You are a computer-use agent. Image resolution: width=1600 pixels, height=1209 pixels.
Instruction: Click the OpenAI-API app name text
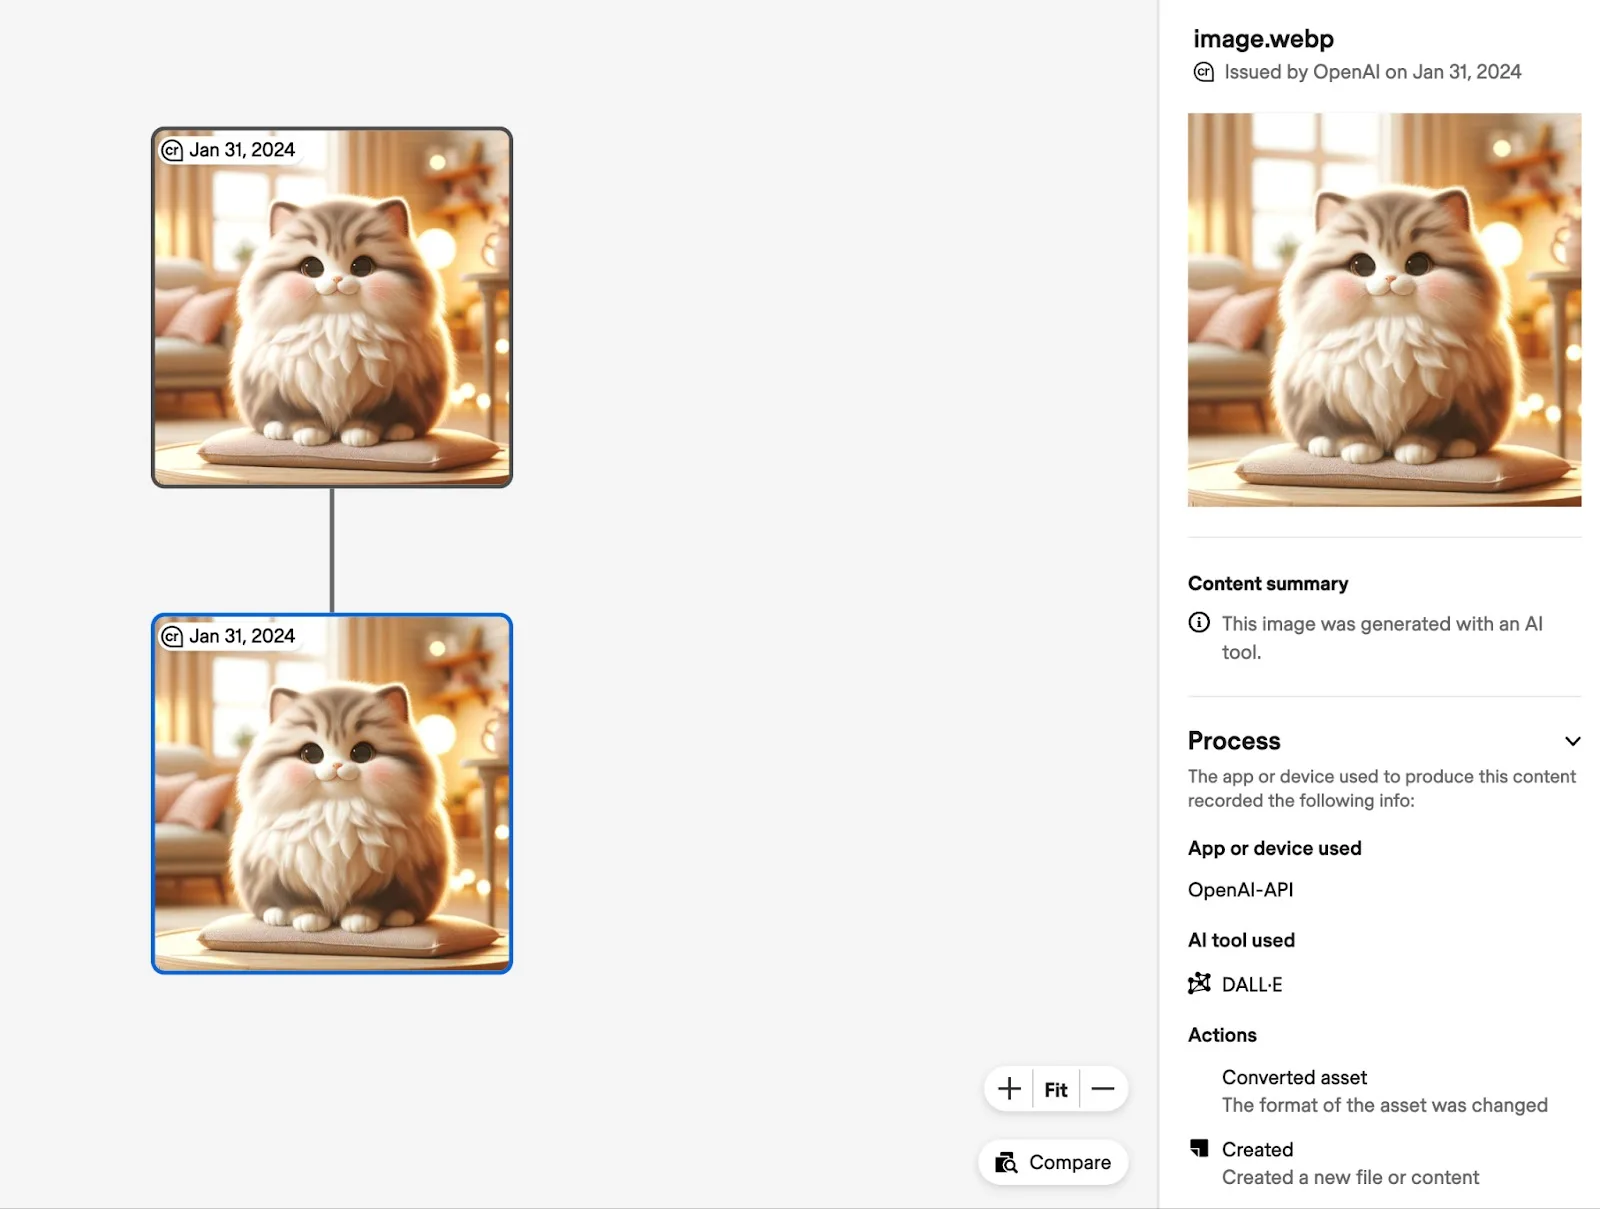tap(1240, 890)
